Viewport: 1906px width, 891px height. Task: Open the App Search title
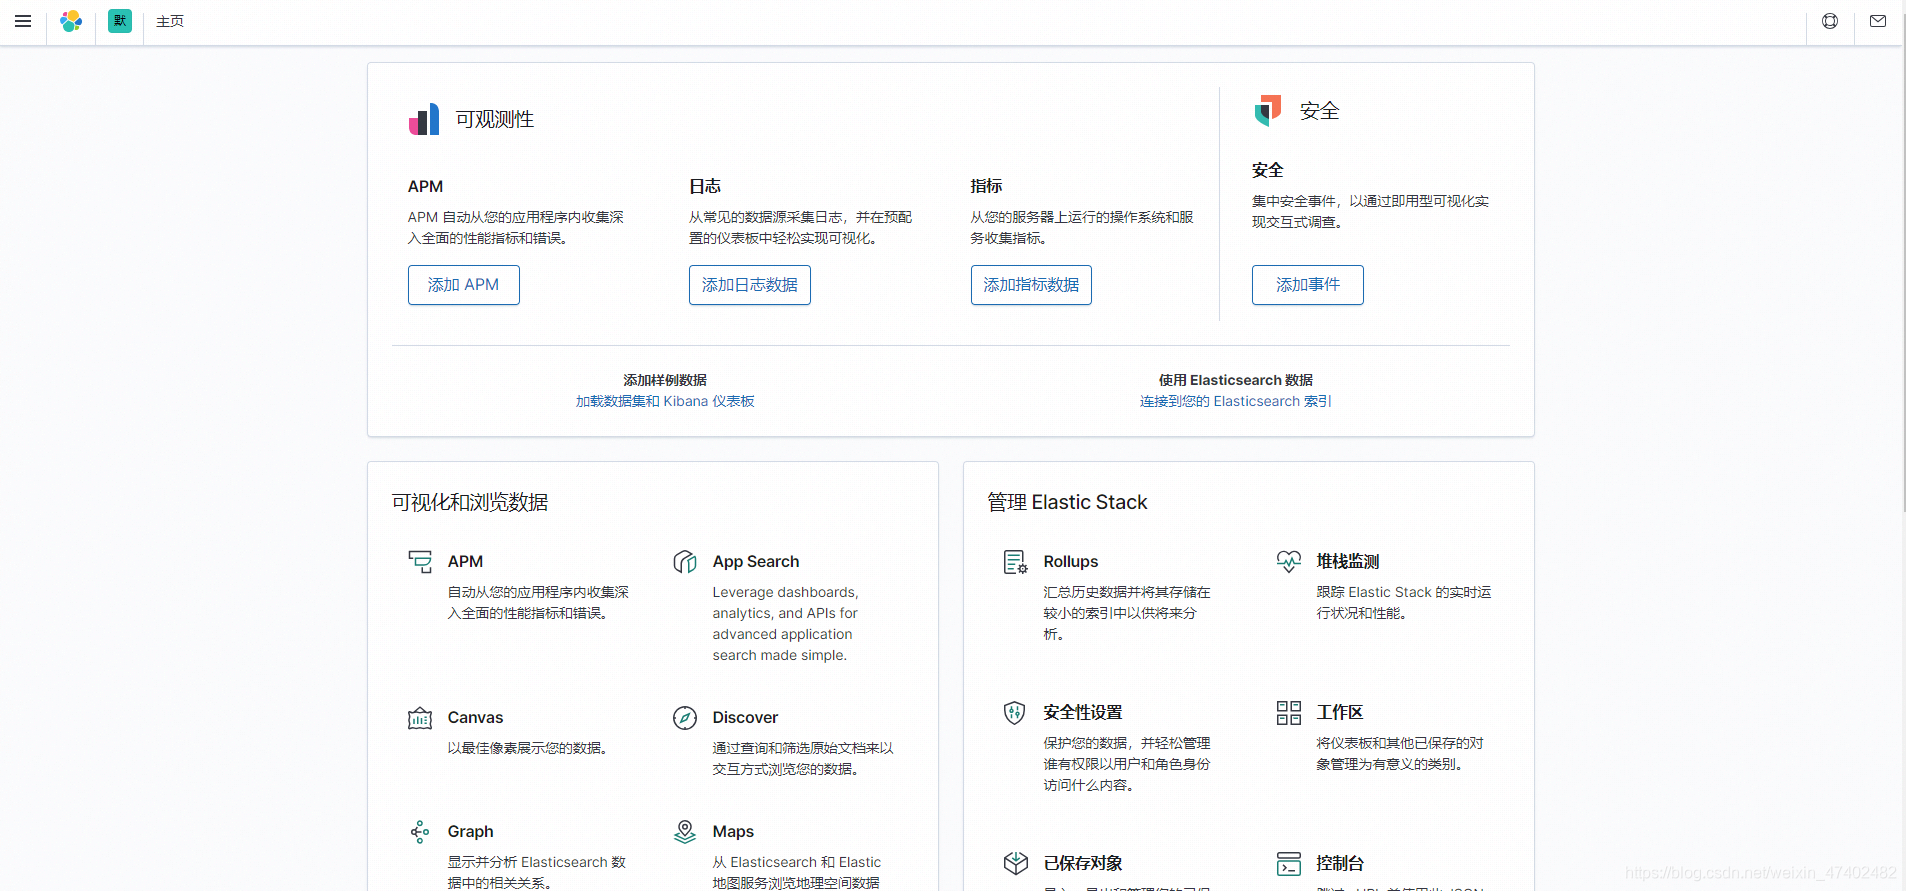(x=756, y=561)
